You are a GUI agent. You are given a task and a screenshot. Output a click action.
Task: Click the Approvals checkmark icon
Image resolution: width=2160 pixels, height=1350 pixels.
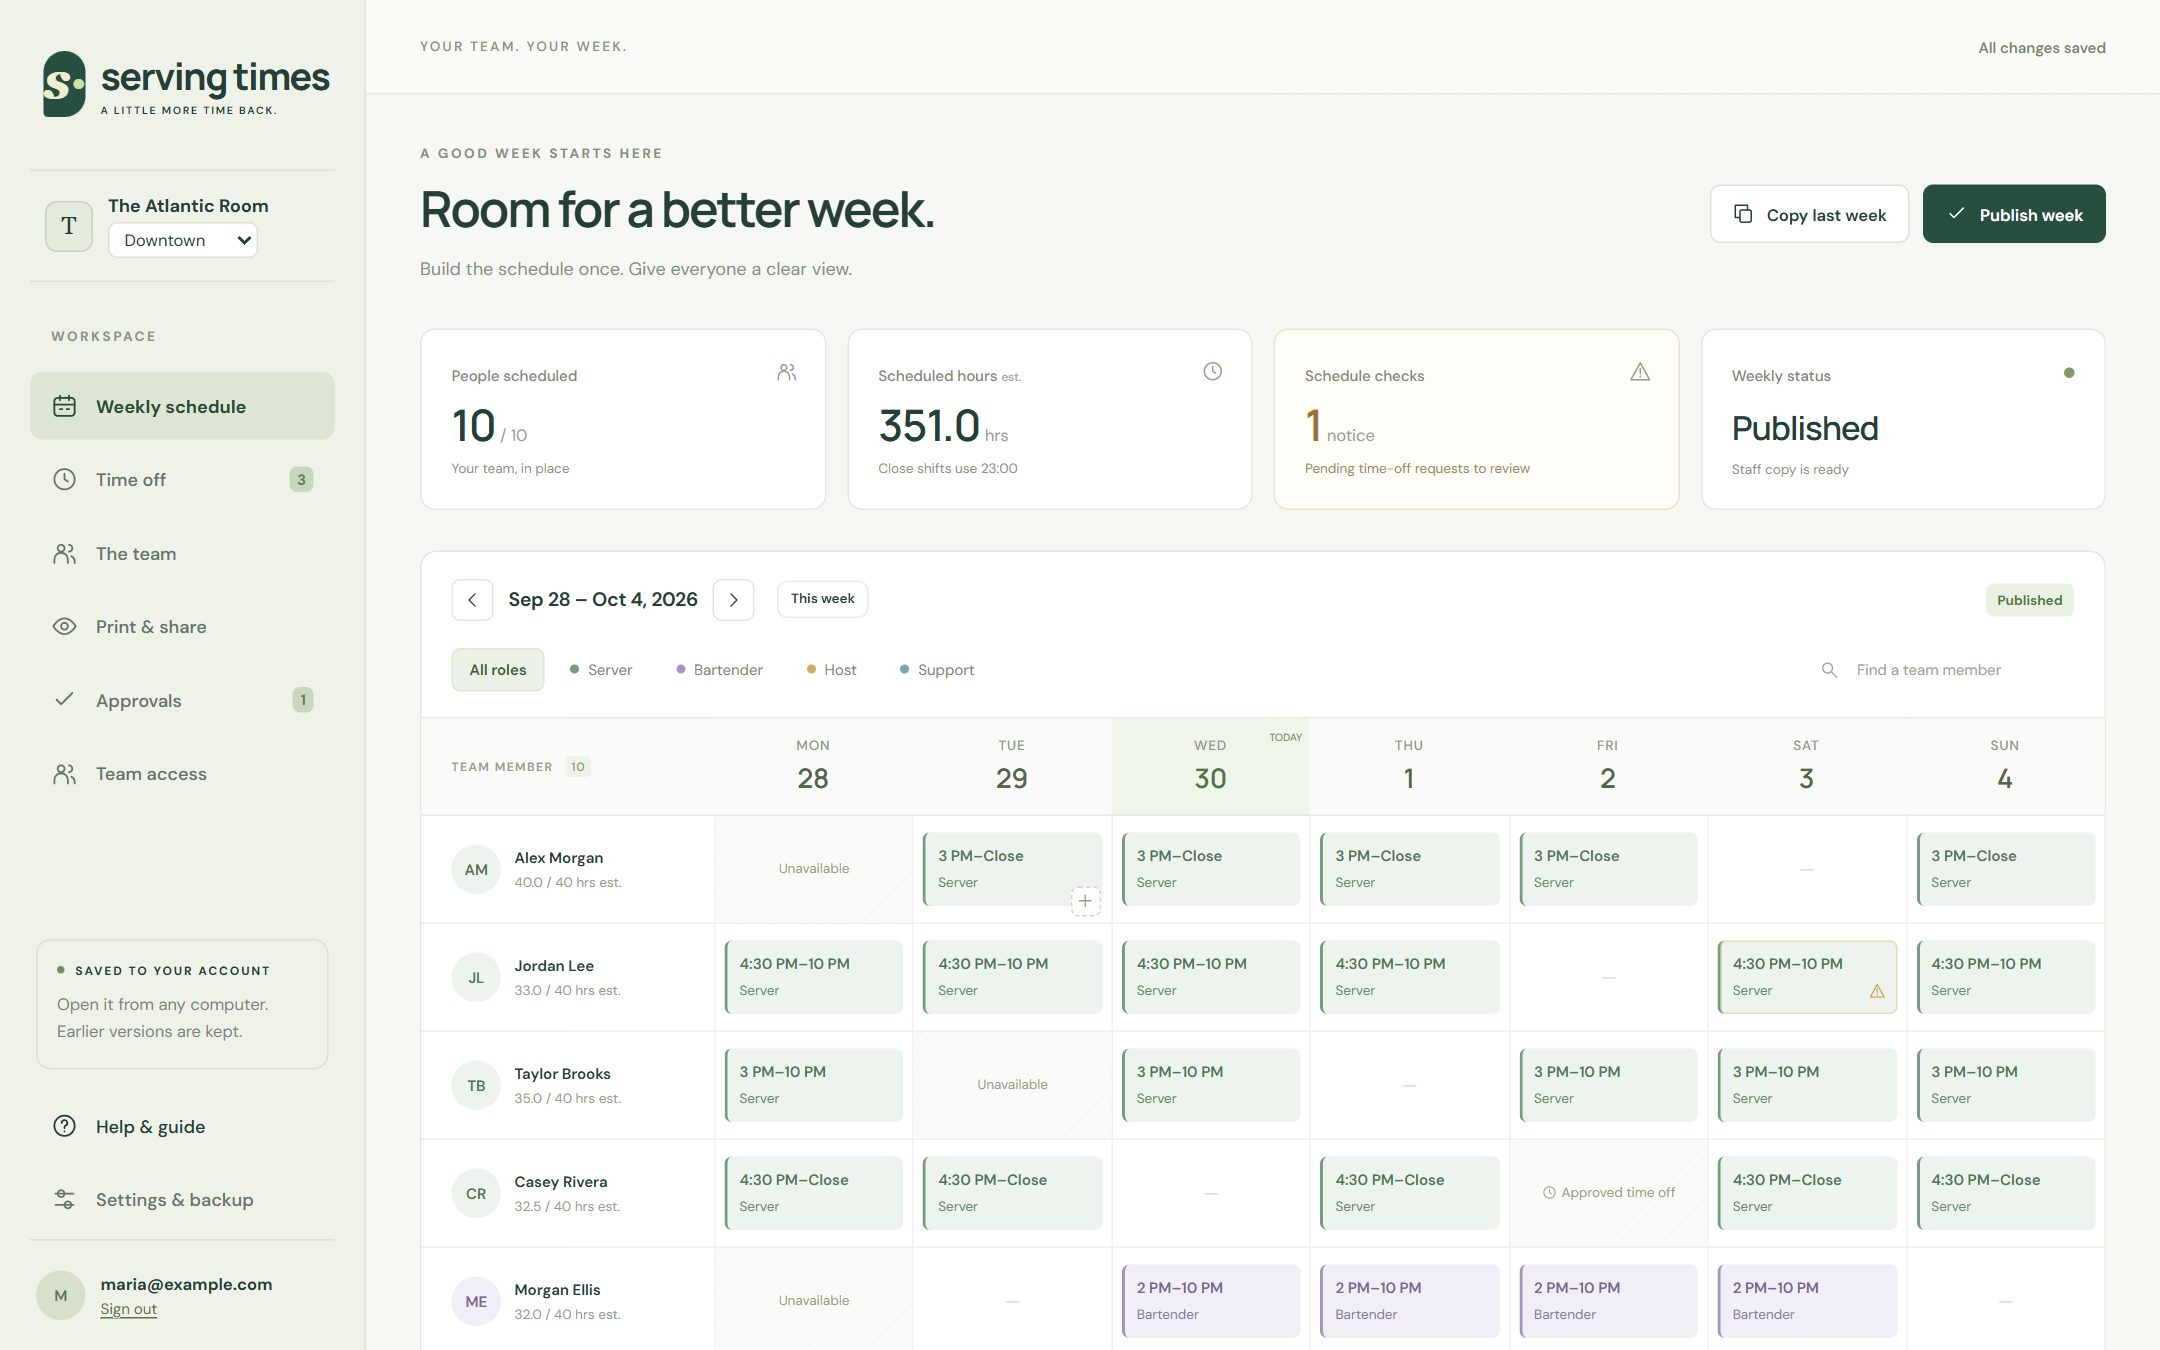tap(64, 699)
